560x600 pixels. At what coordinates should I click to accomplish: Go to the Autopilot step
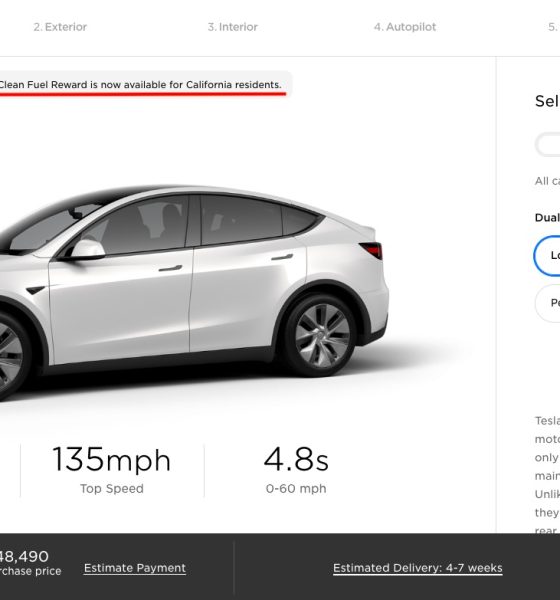(x=405, y=27)
